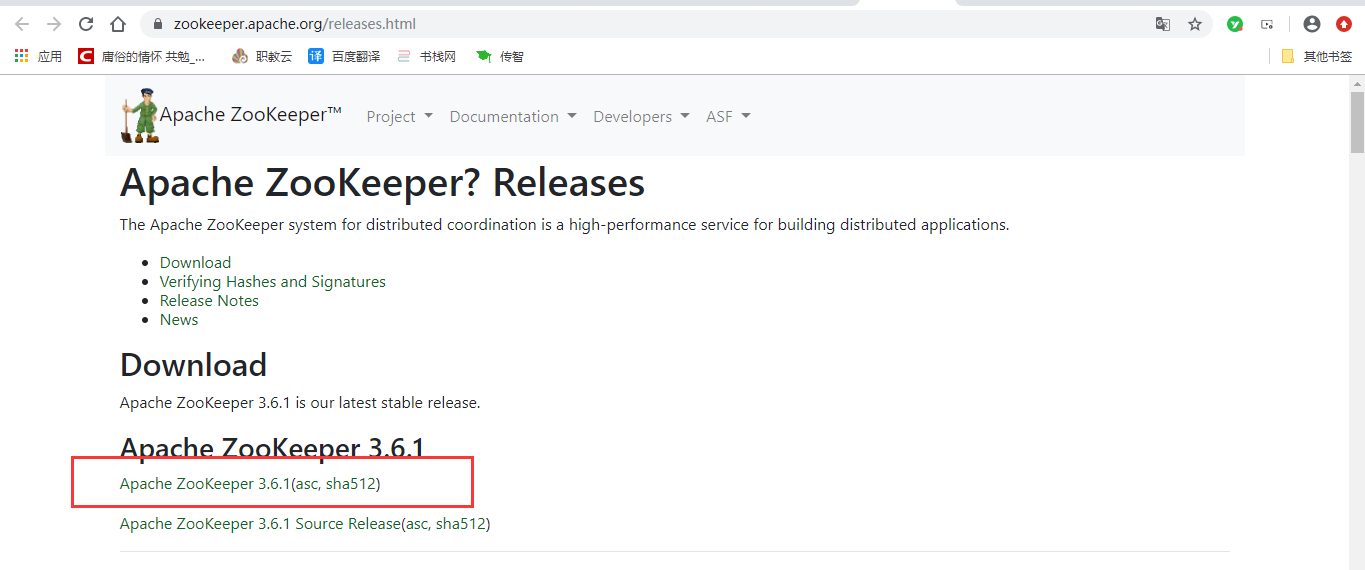Click the red update arrow icon
Image resolution: width=1365 pixels, height=570 pixels.
(x=1344, y=24)
